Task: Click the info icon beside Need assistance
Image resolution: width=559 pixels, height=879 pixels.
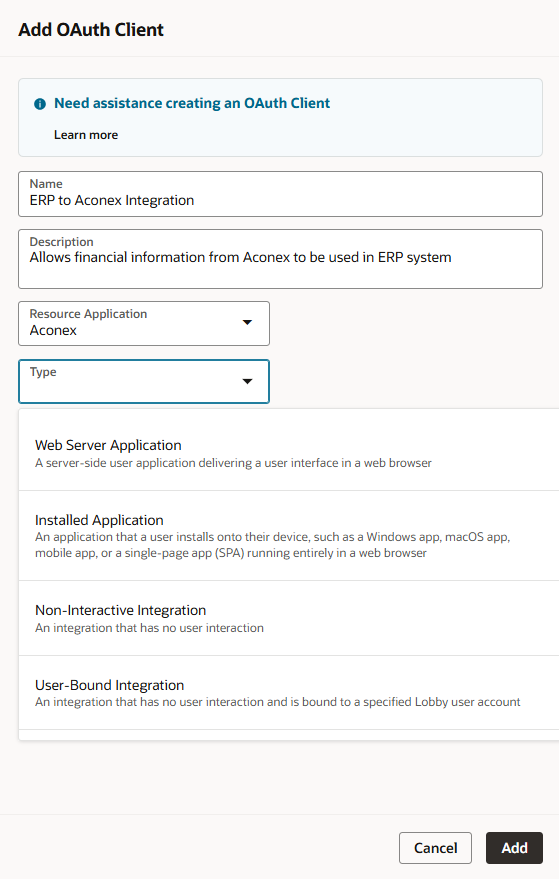Action: (40, 104)
